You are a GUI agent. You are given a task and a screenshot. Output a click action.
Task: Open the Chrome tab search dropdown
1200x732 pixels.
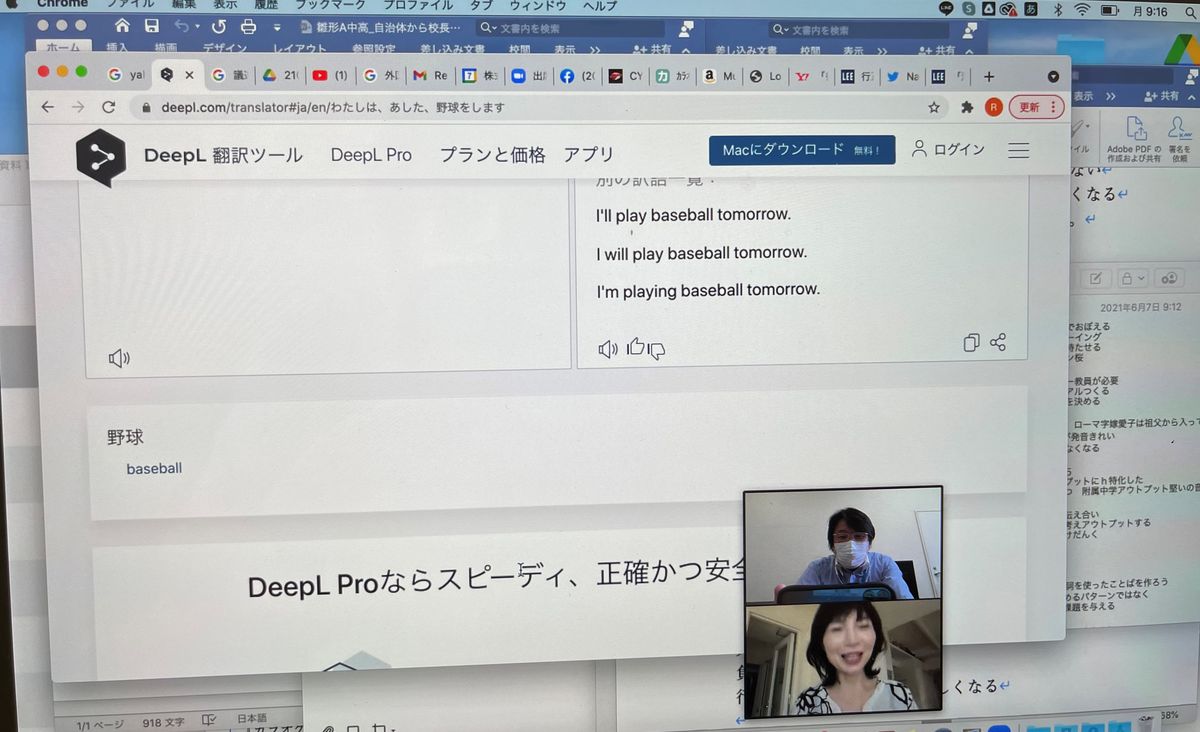click(x=1053, y=76)
